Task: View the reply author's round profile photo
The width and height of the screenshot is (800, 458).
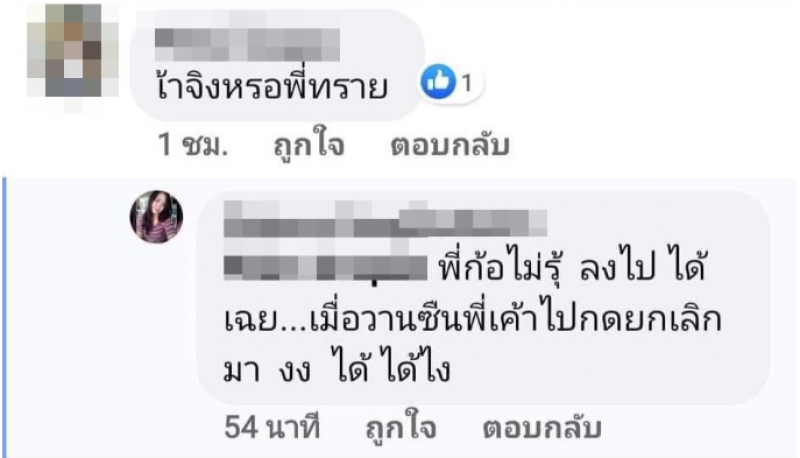Action: pyautogui.click(x=157, y=216)
